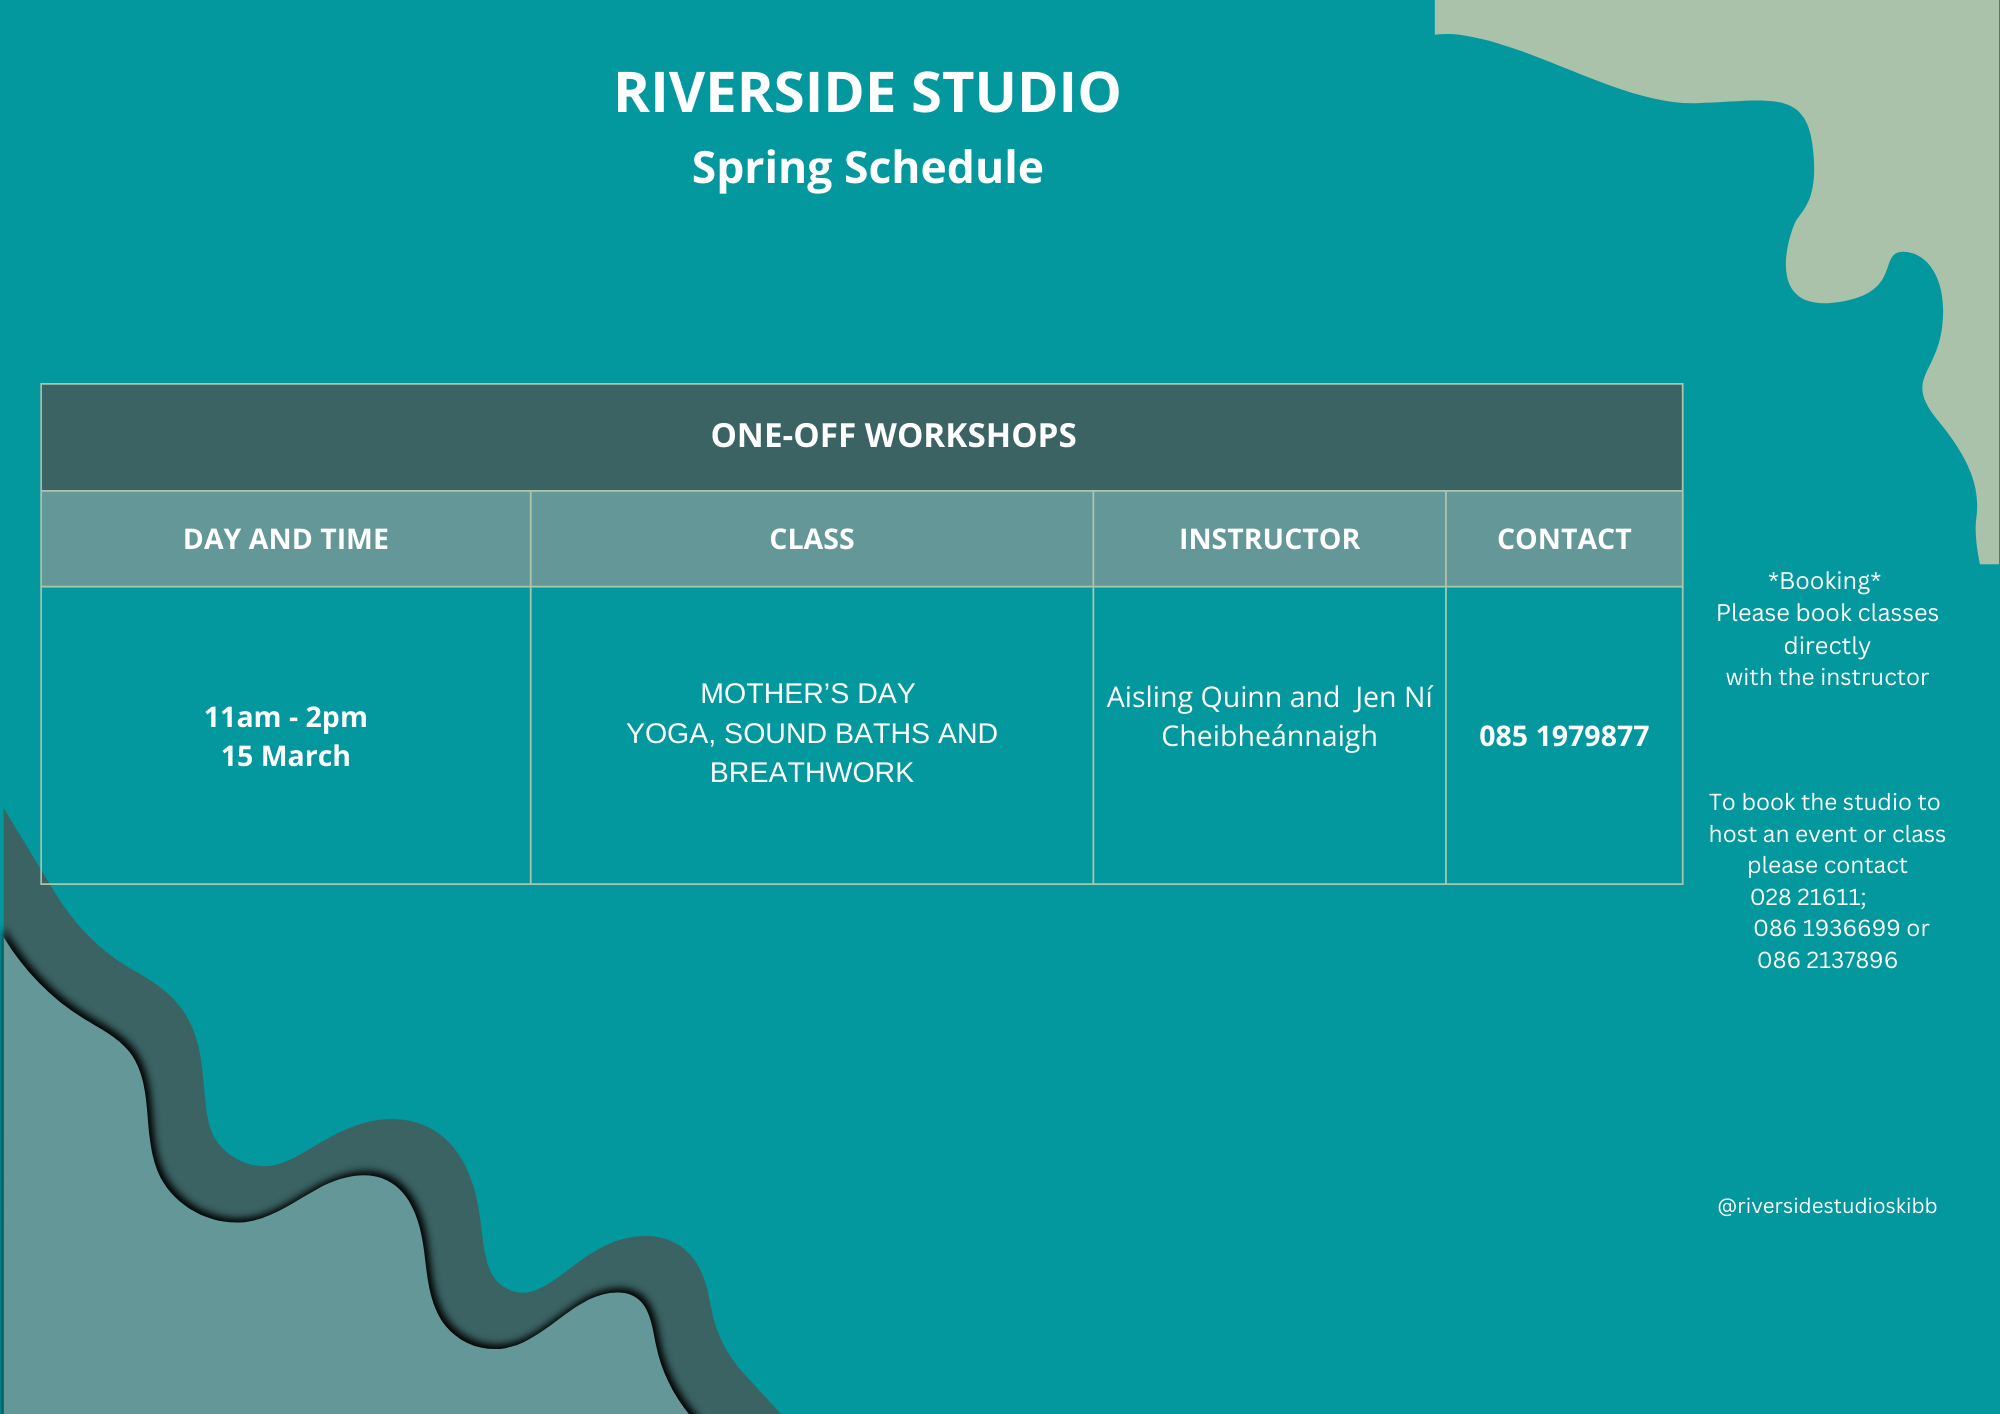Image resolution: width=2000 pixels, height=1414 pixels.
Task: Click phone number 085 1979877
Action: point(1563,736)
